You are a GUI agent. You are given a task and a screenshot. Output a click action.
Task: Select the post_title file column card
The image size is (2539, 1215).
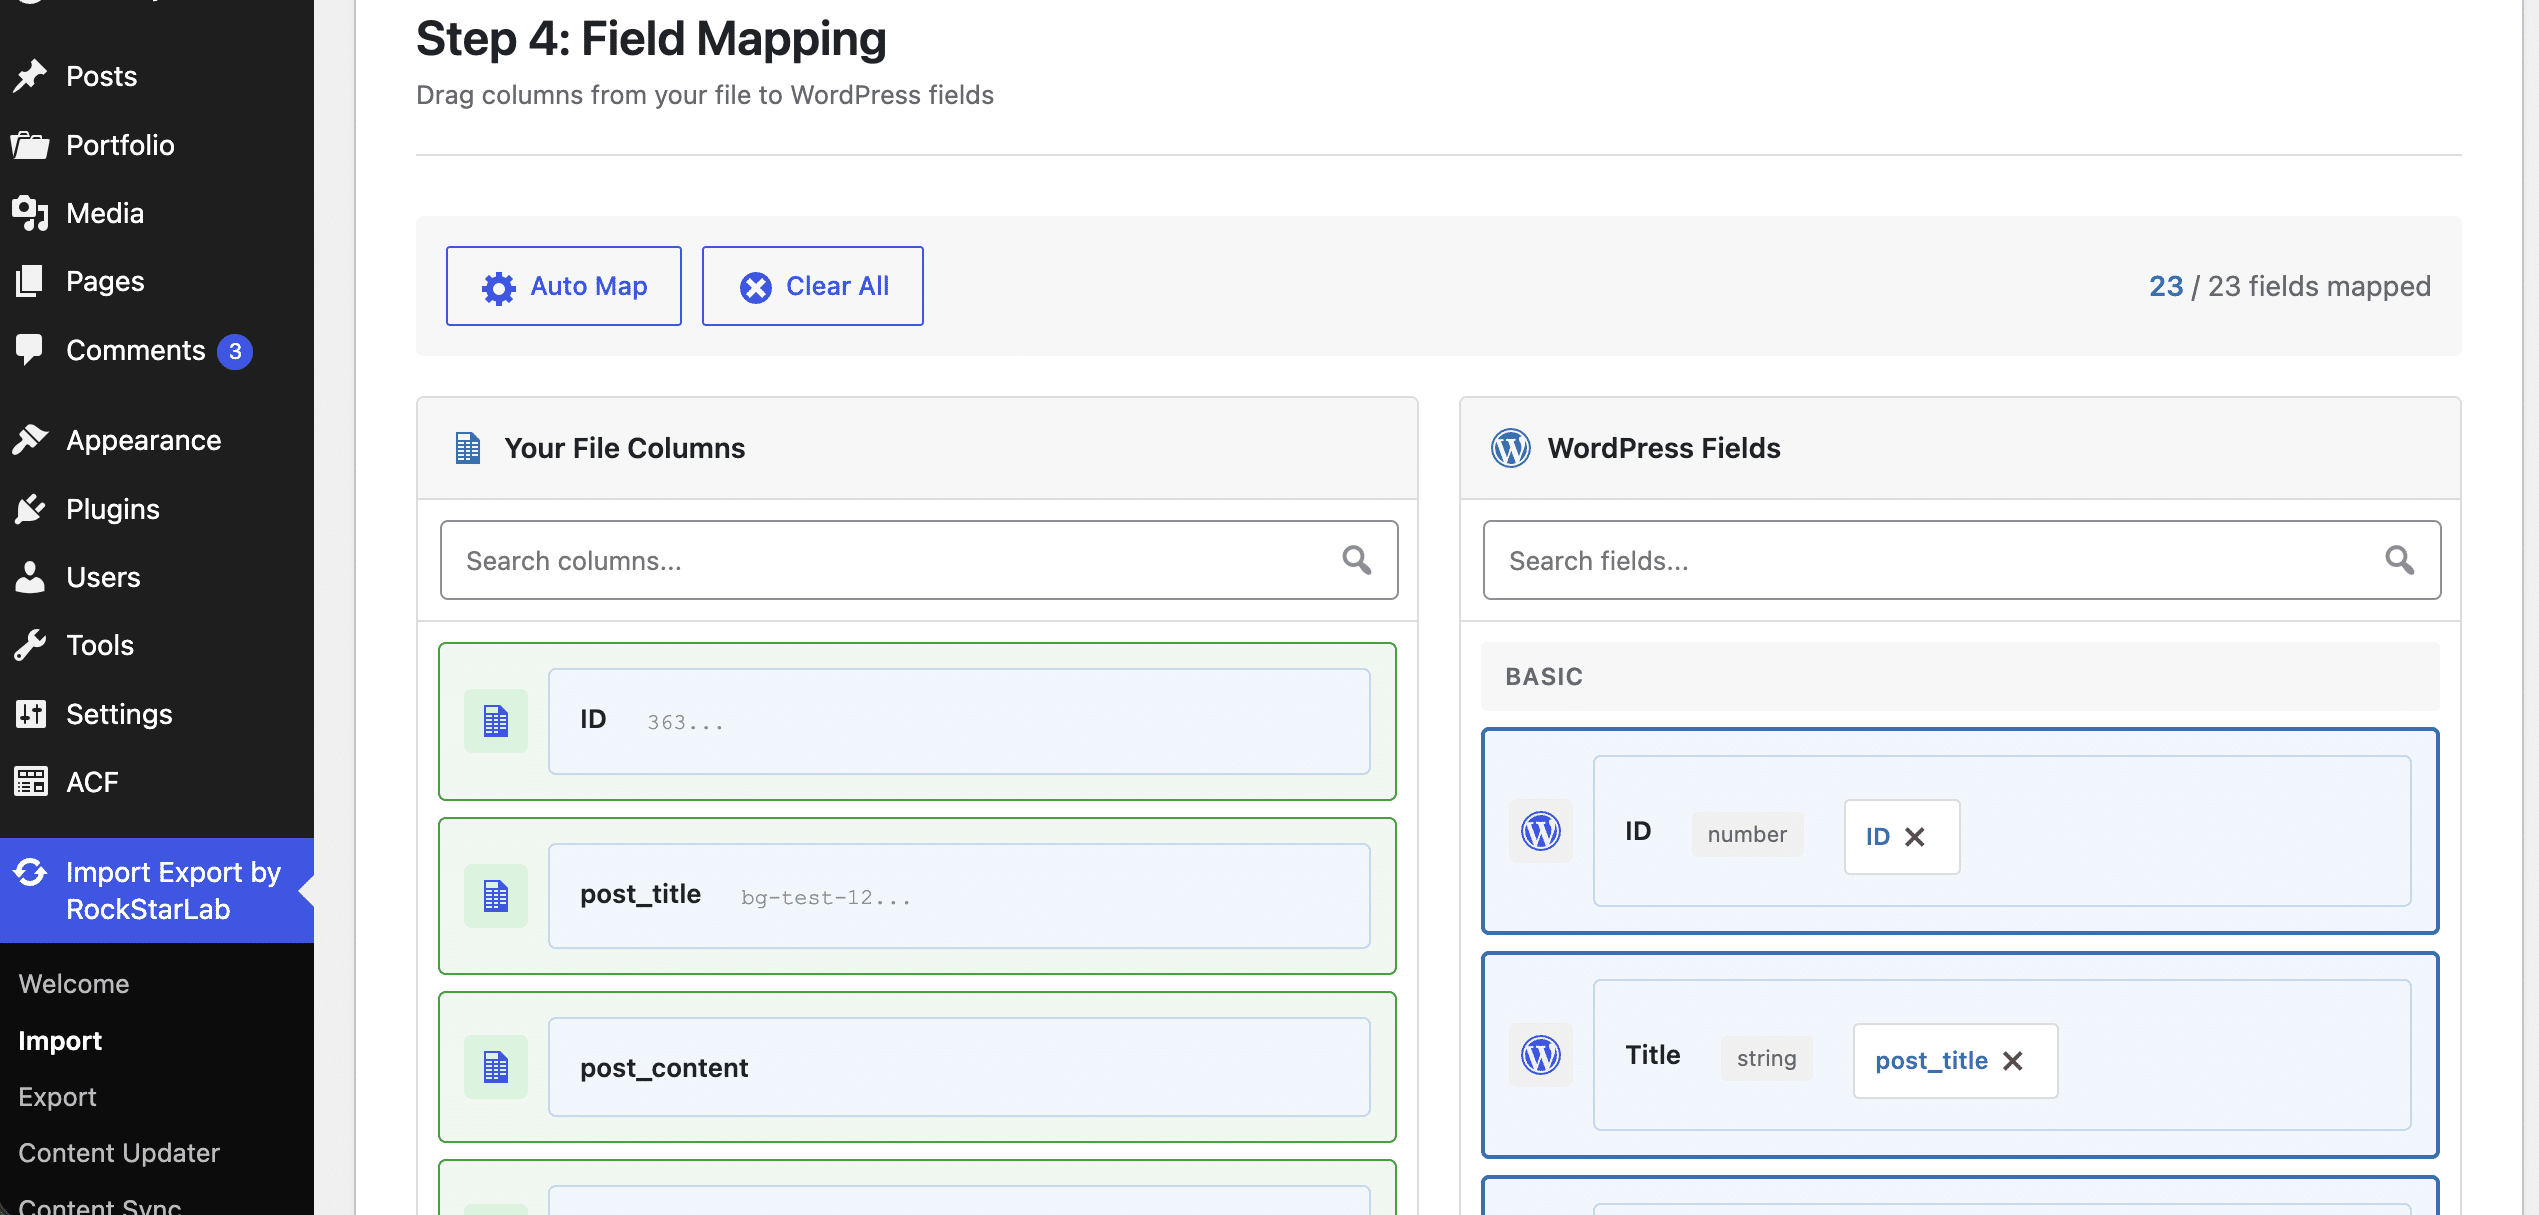[917, 896]
